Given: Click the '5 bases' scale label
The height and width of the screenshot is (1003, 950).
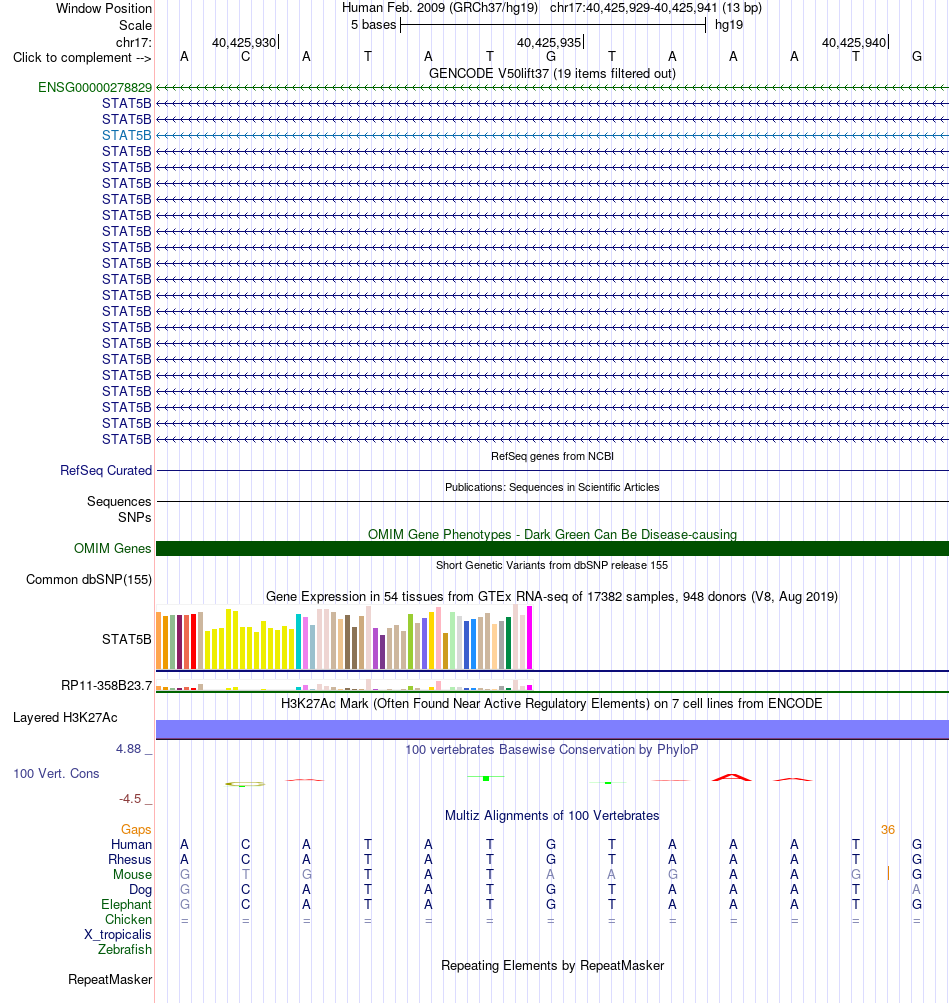Looking at the screenshot, I should click(374, 25).
